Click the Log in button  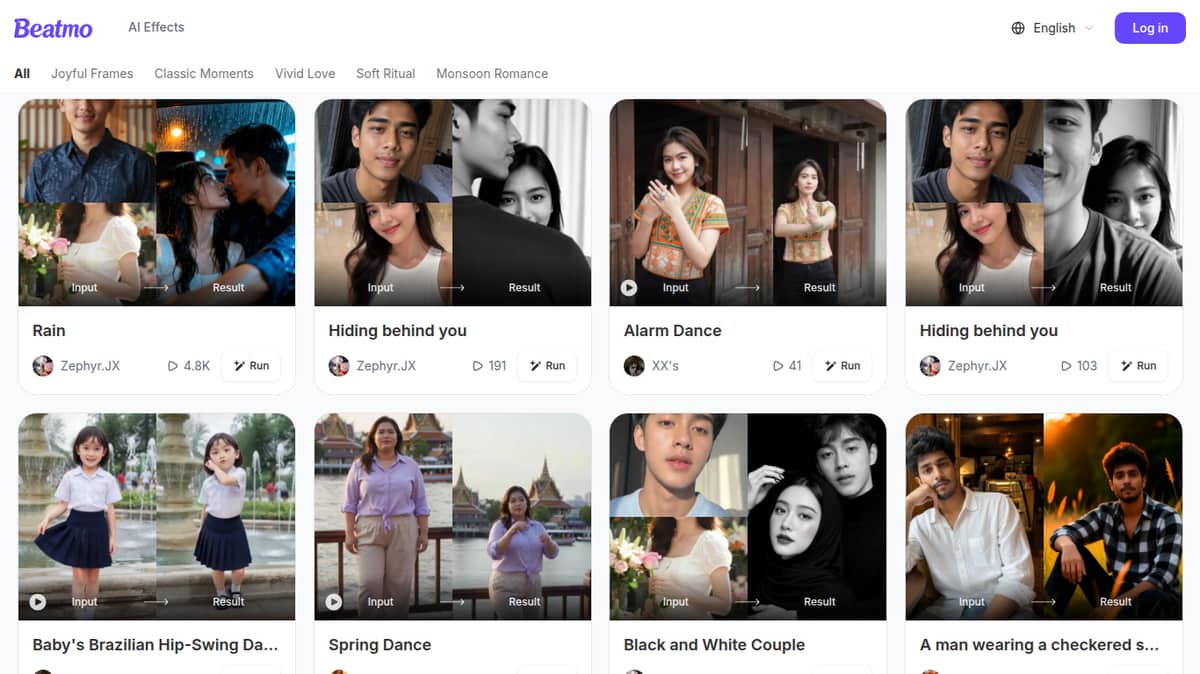tap(1149, 28)
